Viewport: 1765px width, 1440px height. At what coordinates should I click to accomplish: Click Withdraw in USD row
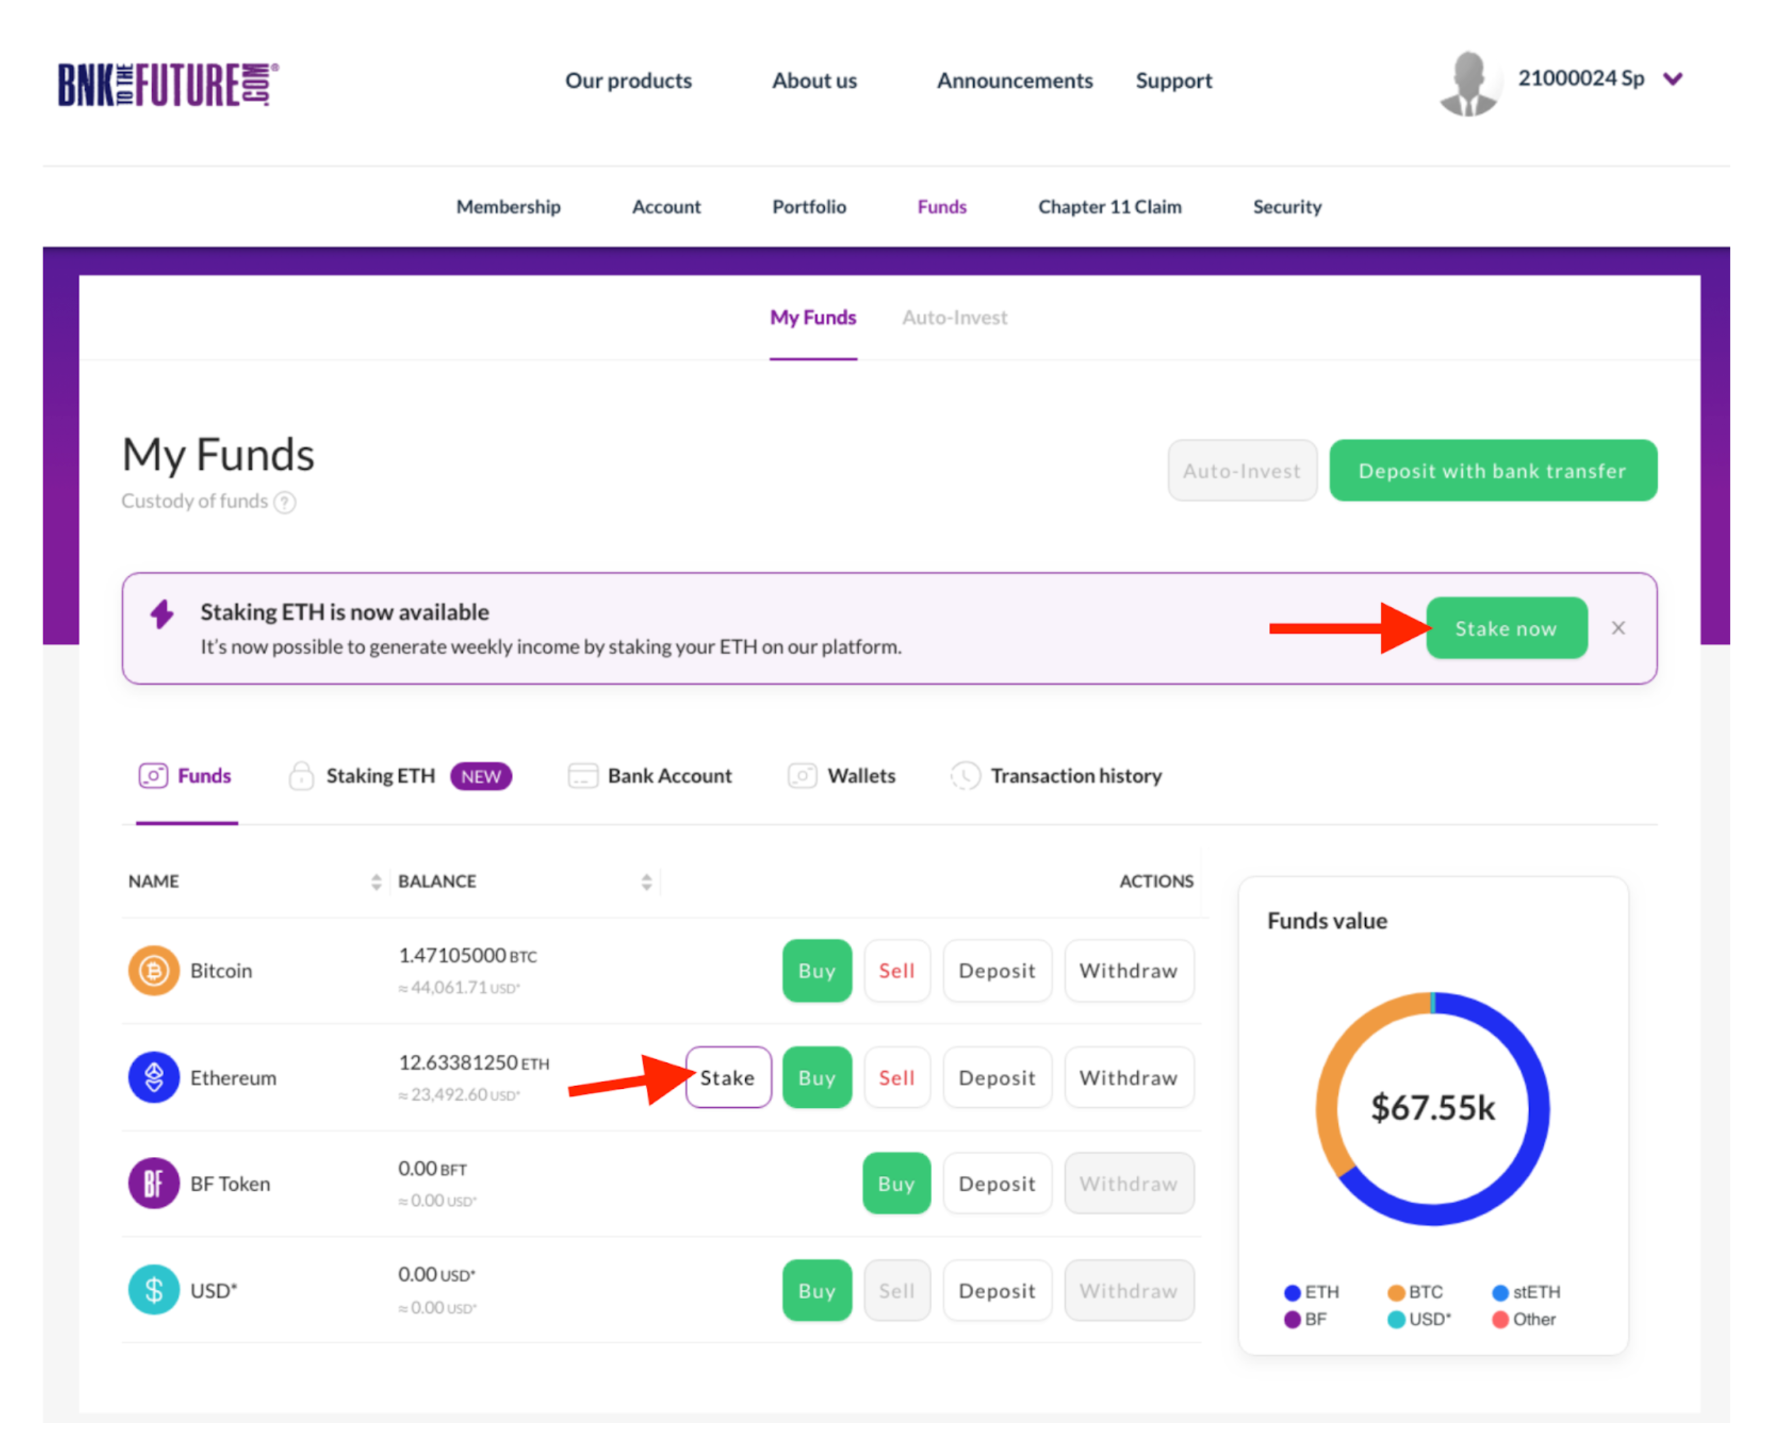1129,1291
